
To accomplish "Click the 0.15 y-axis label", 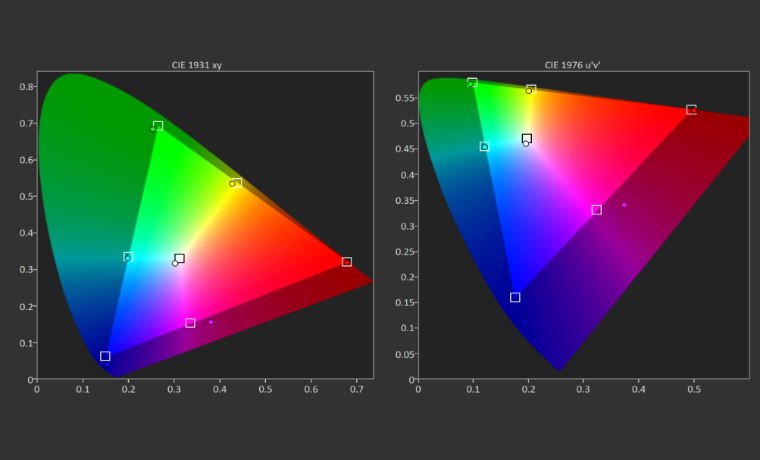I will coord(405,302).
